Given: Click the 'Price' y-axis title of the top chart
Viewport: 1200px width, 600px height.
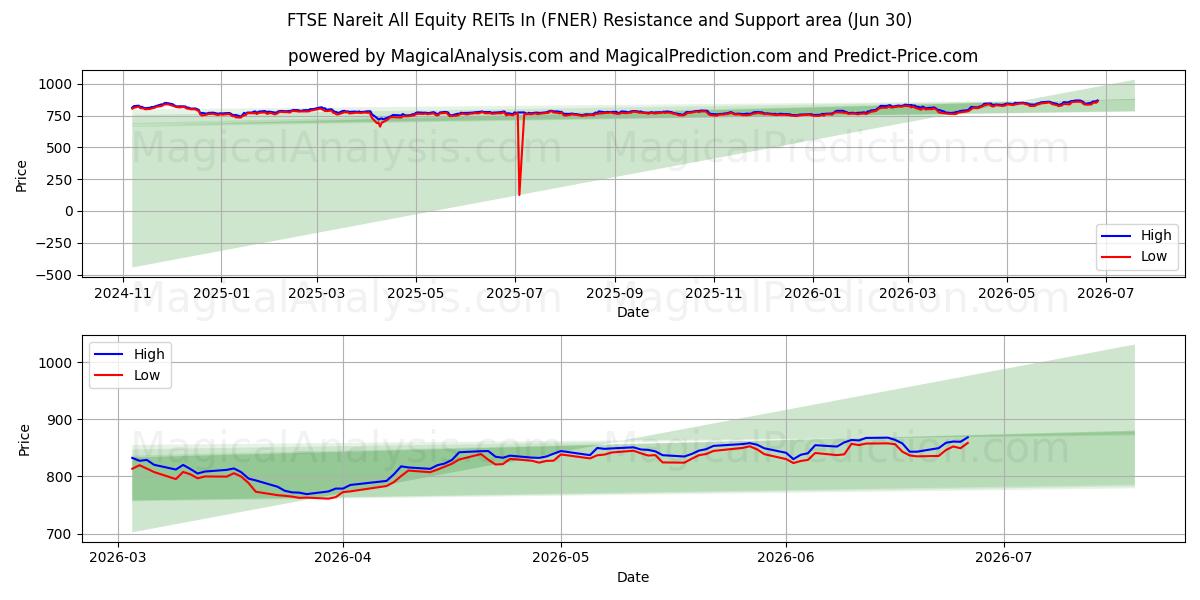Looking at the screenshot, I should [x=22, y=174].
